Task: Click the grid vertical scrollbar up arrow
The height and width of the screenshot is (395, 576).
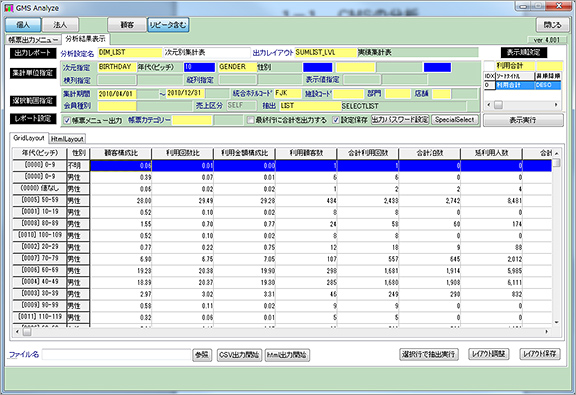Action: click(x=557, y=154)
